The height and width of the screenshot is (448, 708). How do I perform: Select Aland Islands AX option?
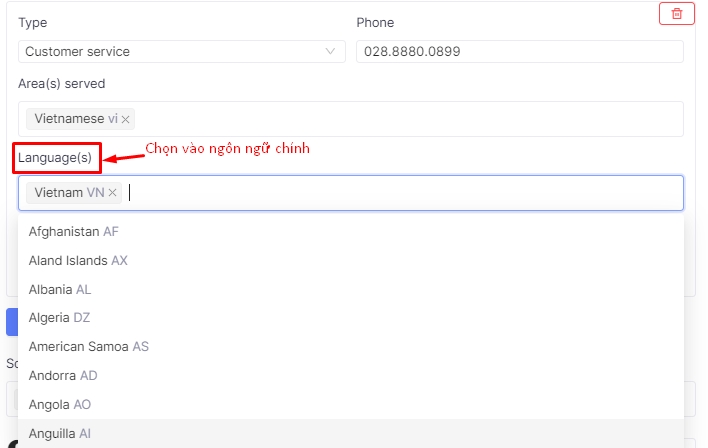(x=351, y=261)
